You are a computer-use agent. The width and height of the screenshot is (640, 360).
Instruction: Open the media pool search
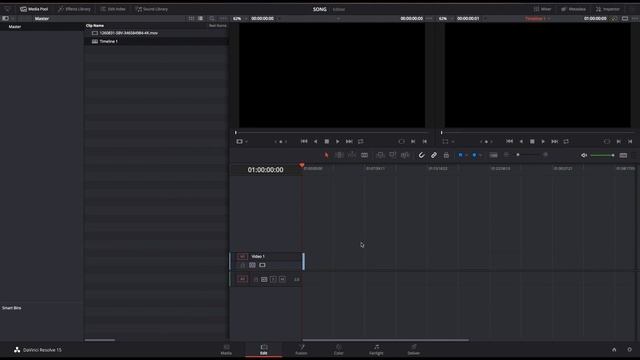tap(211, 18)
